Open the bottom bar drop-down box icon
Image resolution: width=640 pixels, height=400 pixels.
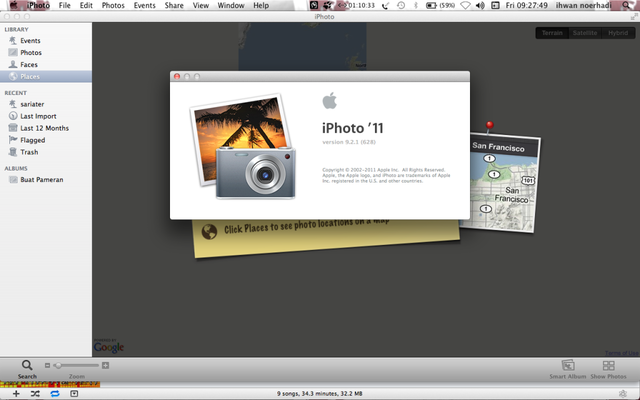point(74,393)
